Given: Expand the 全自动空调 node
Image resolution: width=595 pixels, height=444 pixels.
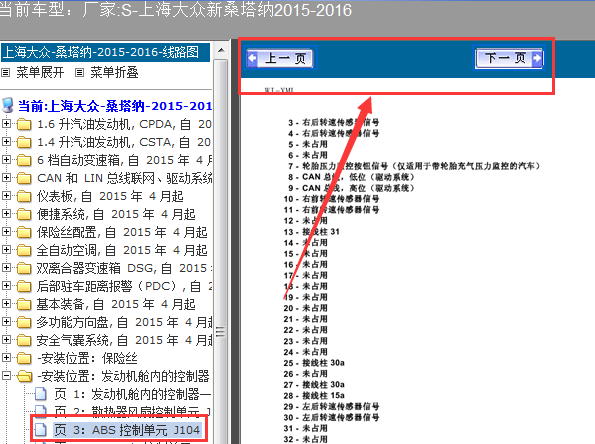Looking at the screenshot, I should [6, 249].
